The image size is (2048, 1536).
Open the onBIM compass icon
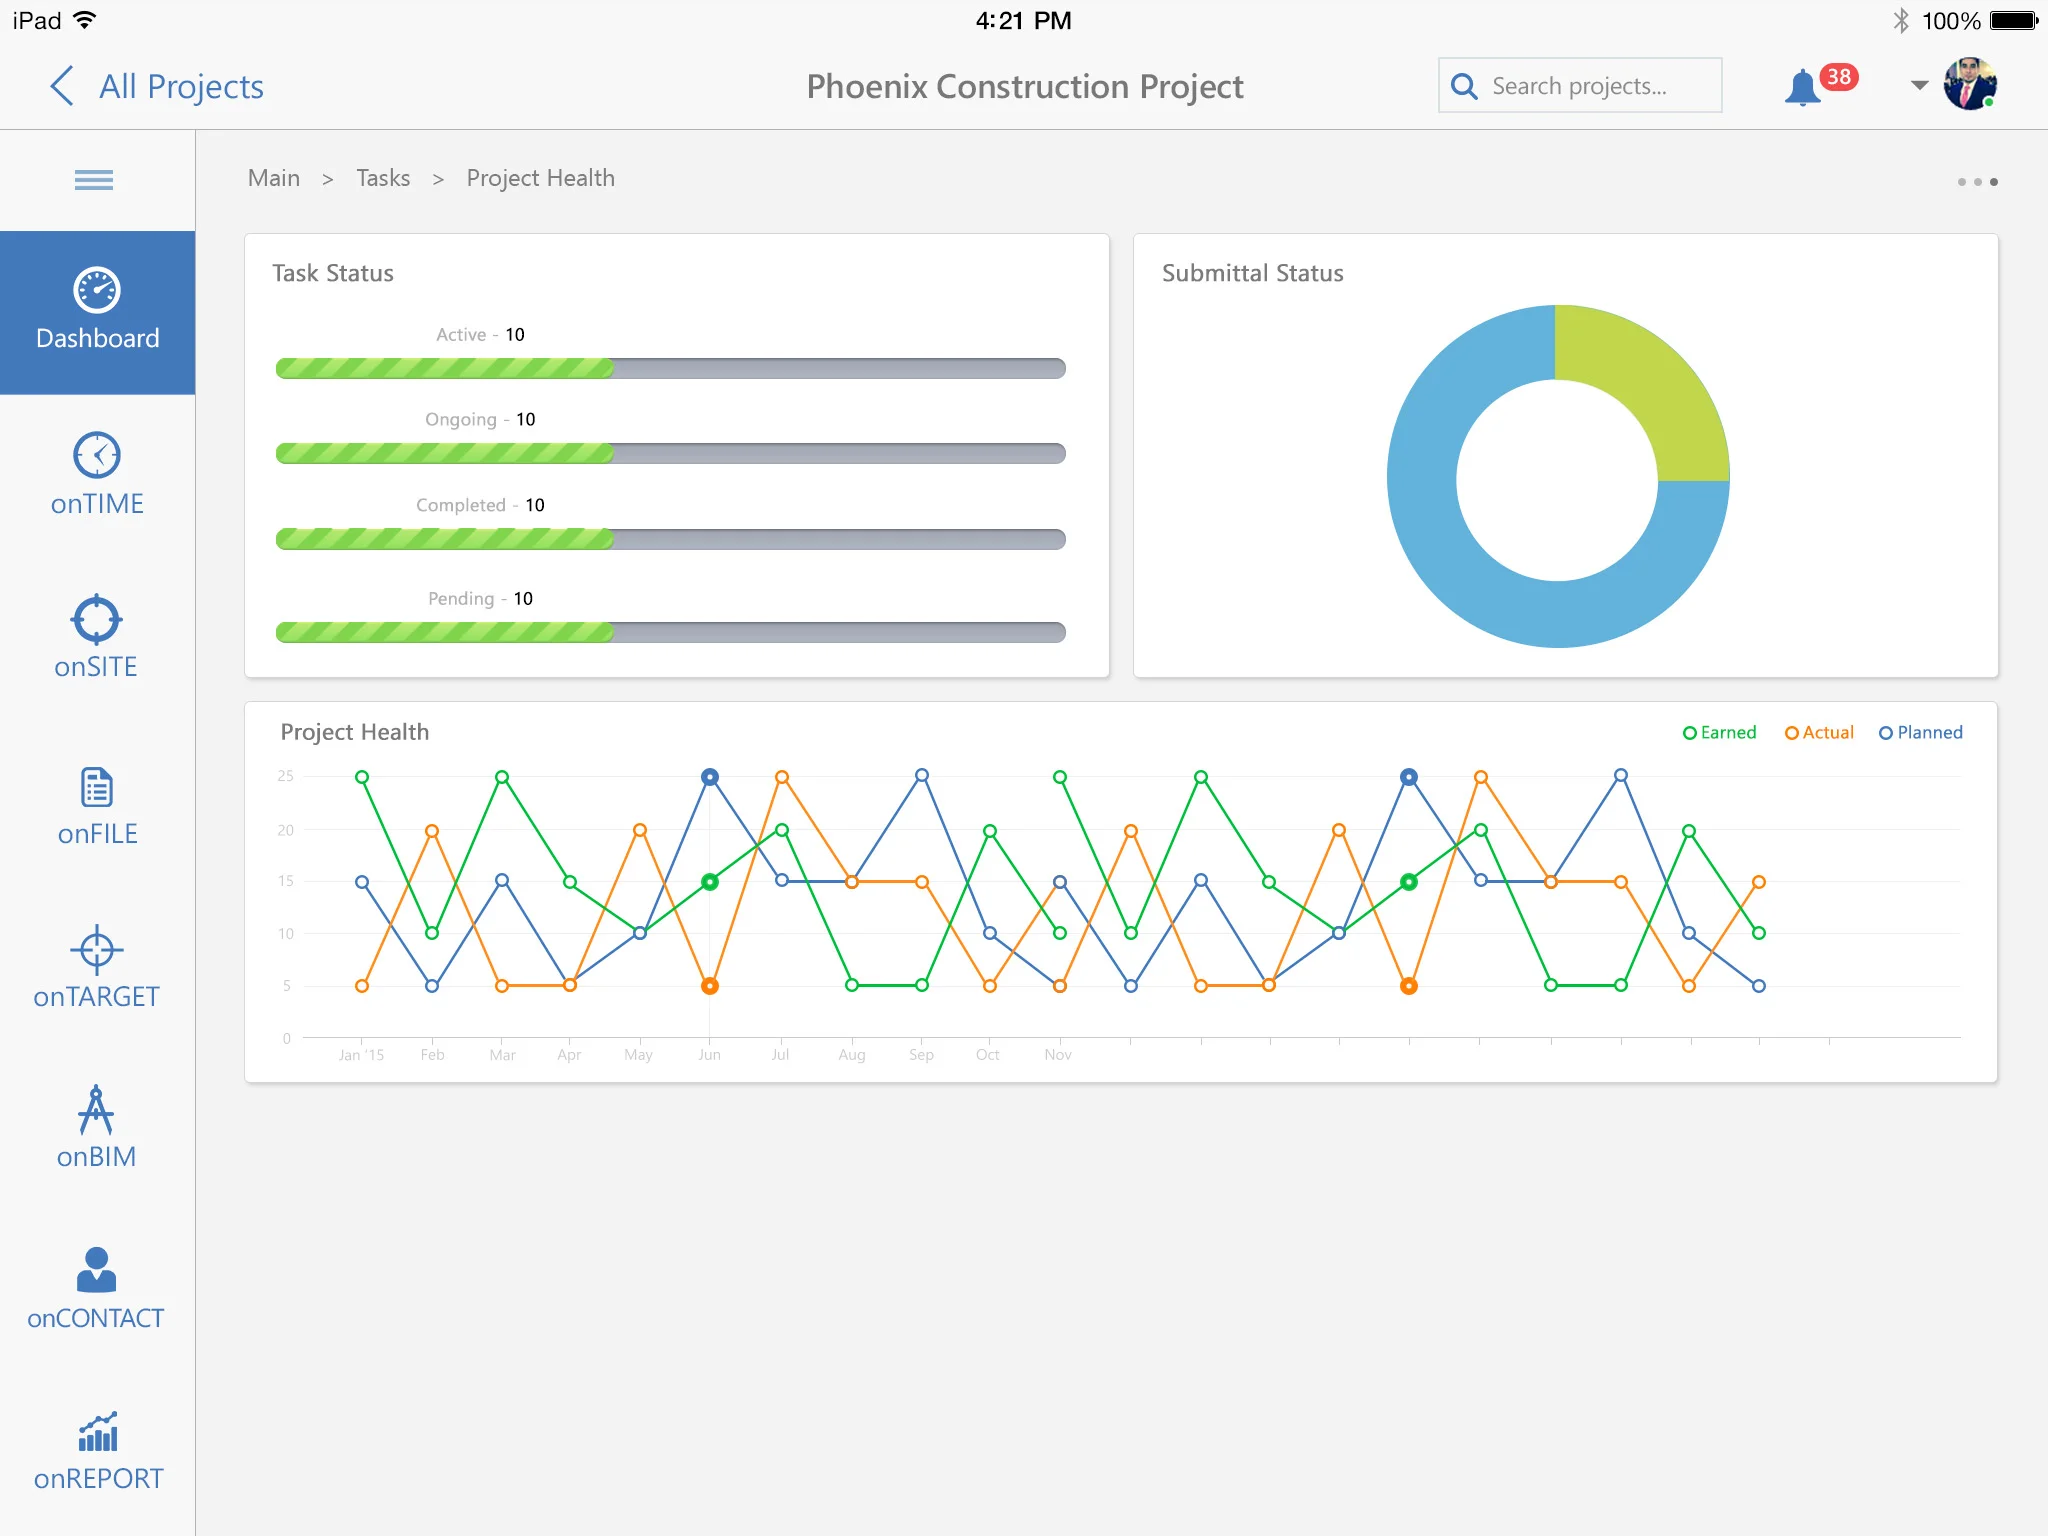click(x=97, y=1110)
